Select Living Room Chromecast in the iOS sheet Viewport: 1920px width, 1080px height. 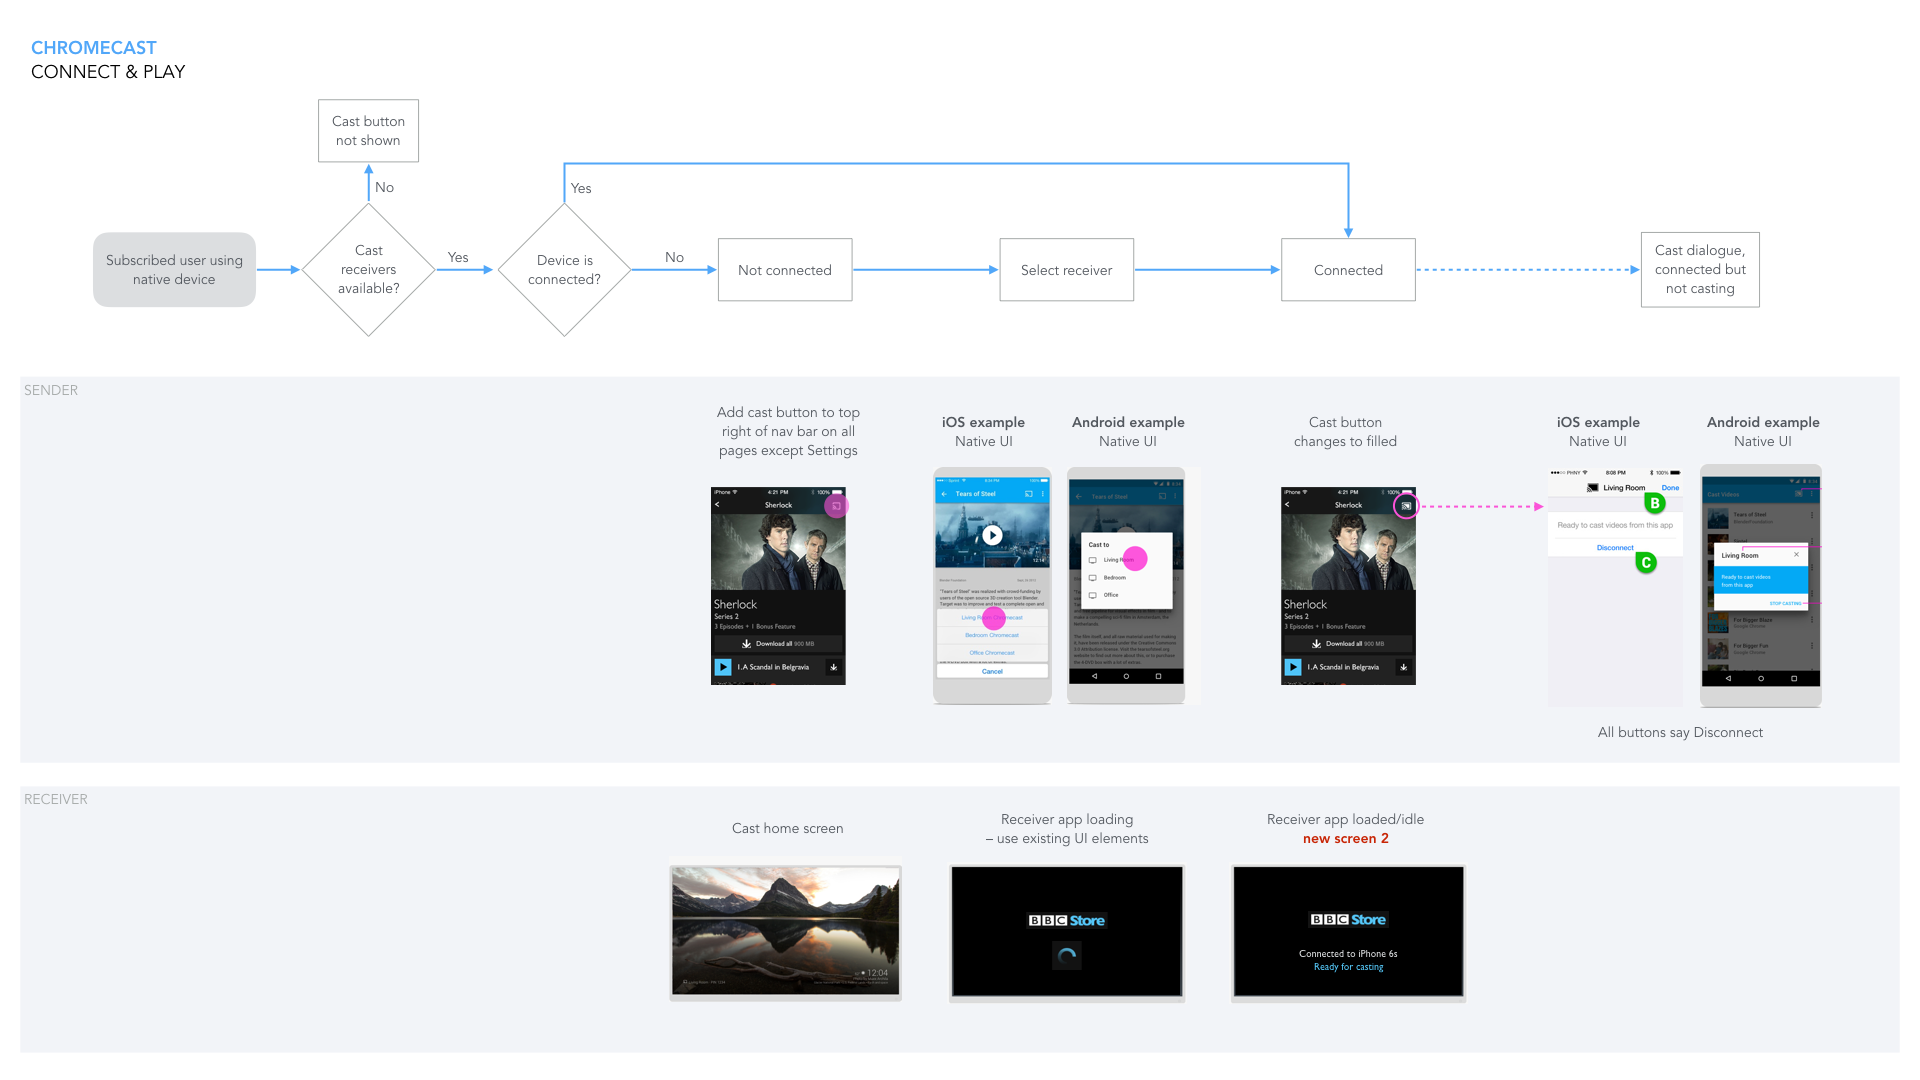992,618
